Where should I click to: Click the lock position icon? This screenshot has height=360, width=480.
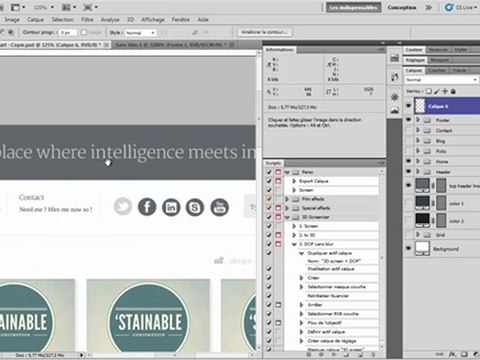445,91
